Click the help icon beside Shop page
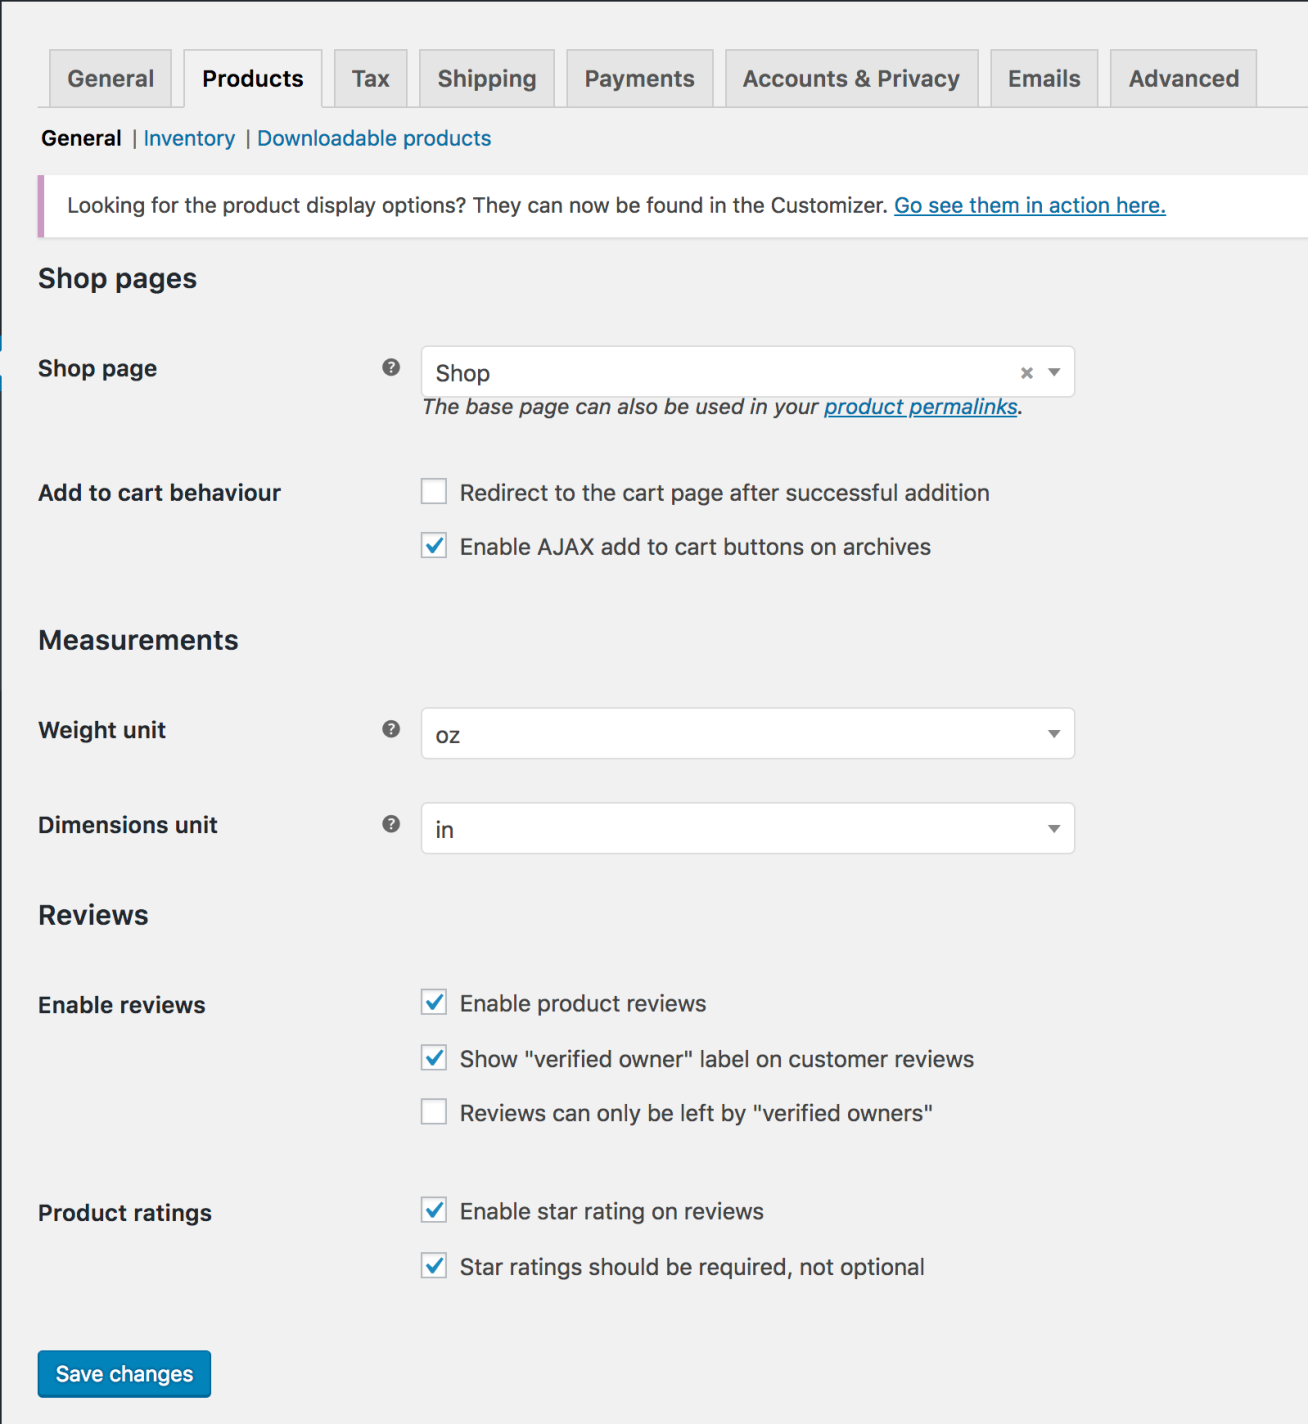 click(390, 368)
